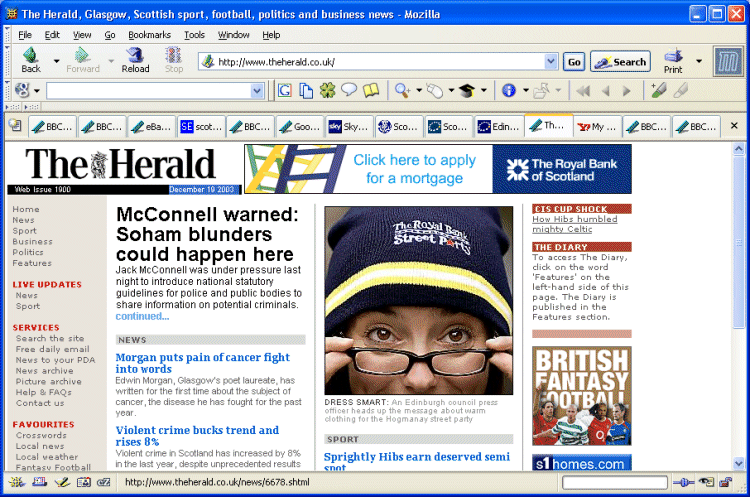The image size is (750, 497).
Task: Open 'Violent crime bucks trend' story
Action: click(197, 436)
